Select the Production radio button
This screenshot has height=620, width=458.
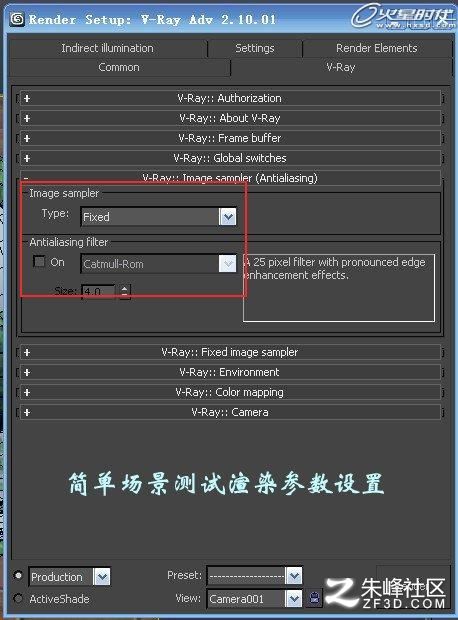click(x=18, y=575)
